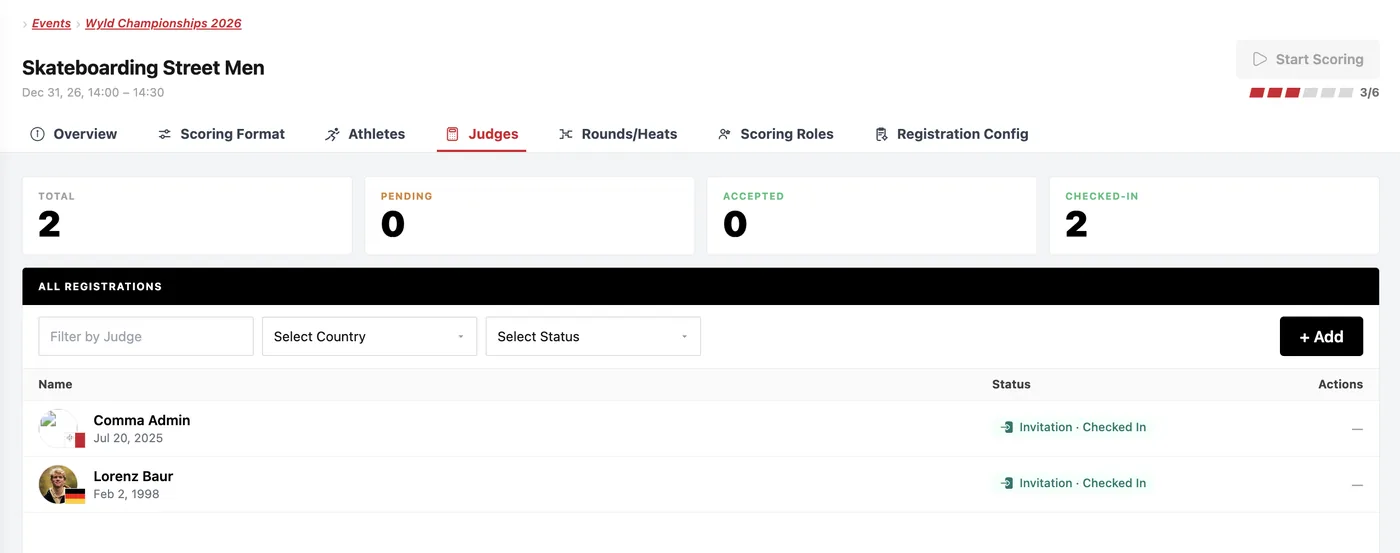Click Lorenz Baur's profile photo
Image resolution: width=1400 pixels, height=553 pixels.
(58, 484)
